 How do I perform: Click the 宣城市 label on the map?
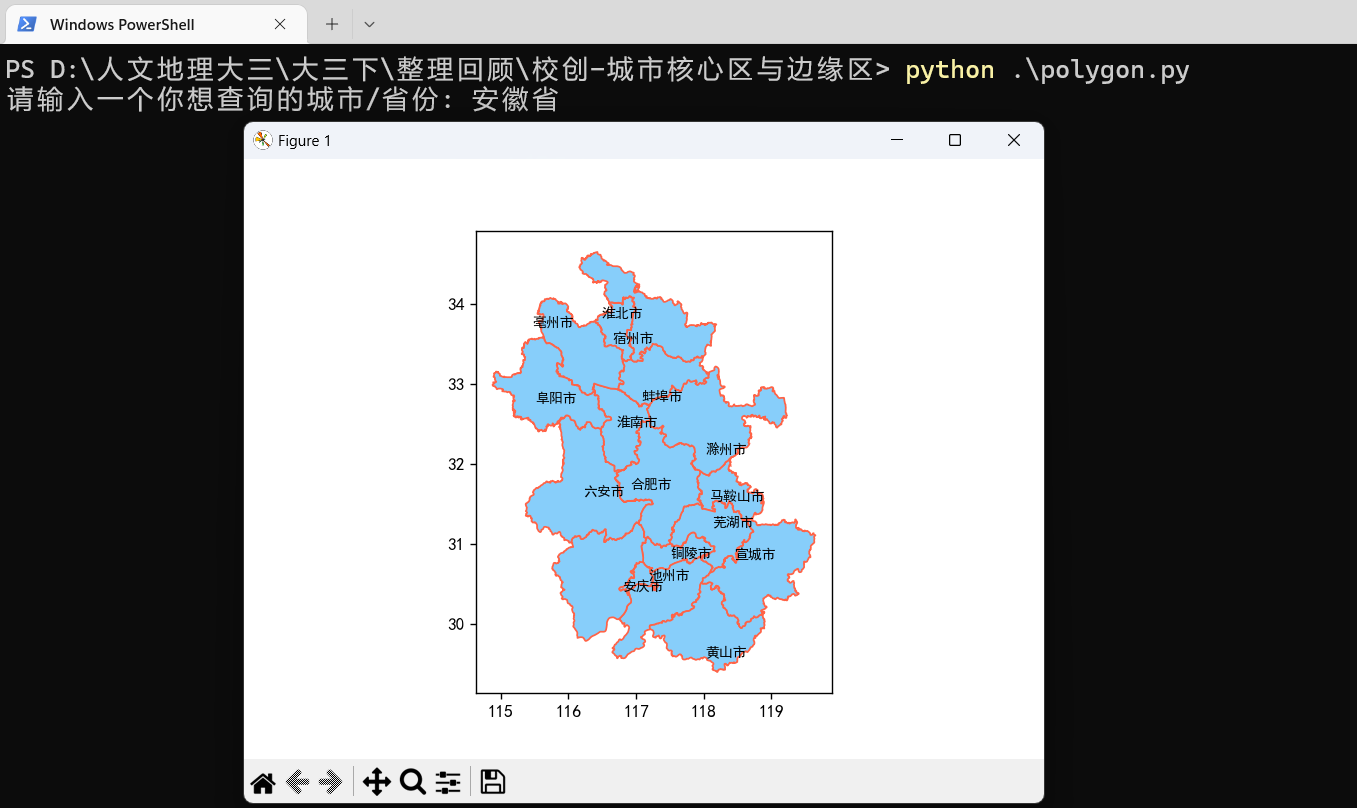click(x=755, y=554)
